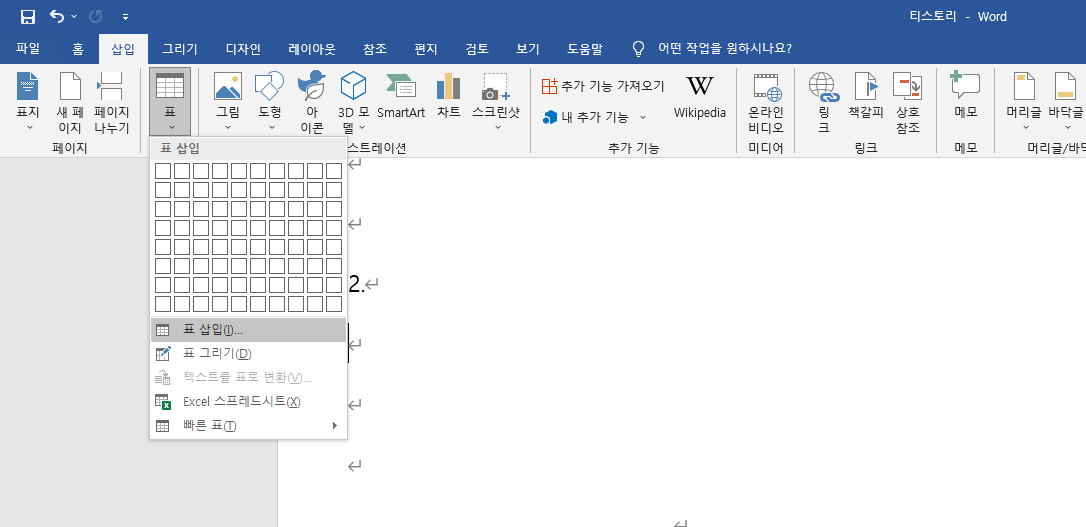The height and width of the screenshot is (527, 1086).
Task: Click the bottom-right cell of the table grid
Action: tap(334, 304)
